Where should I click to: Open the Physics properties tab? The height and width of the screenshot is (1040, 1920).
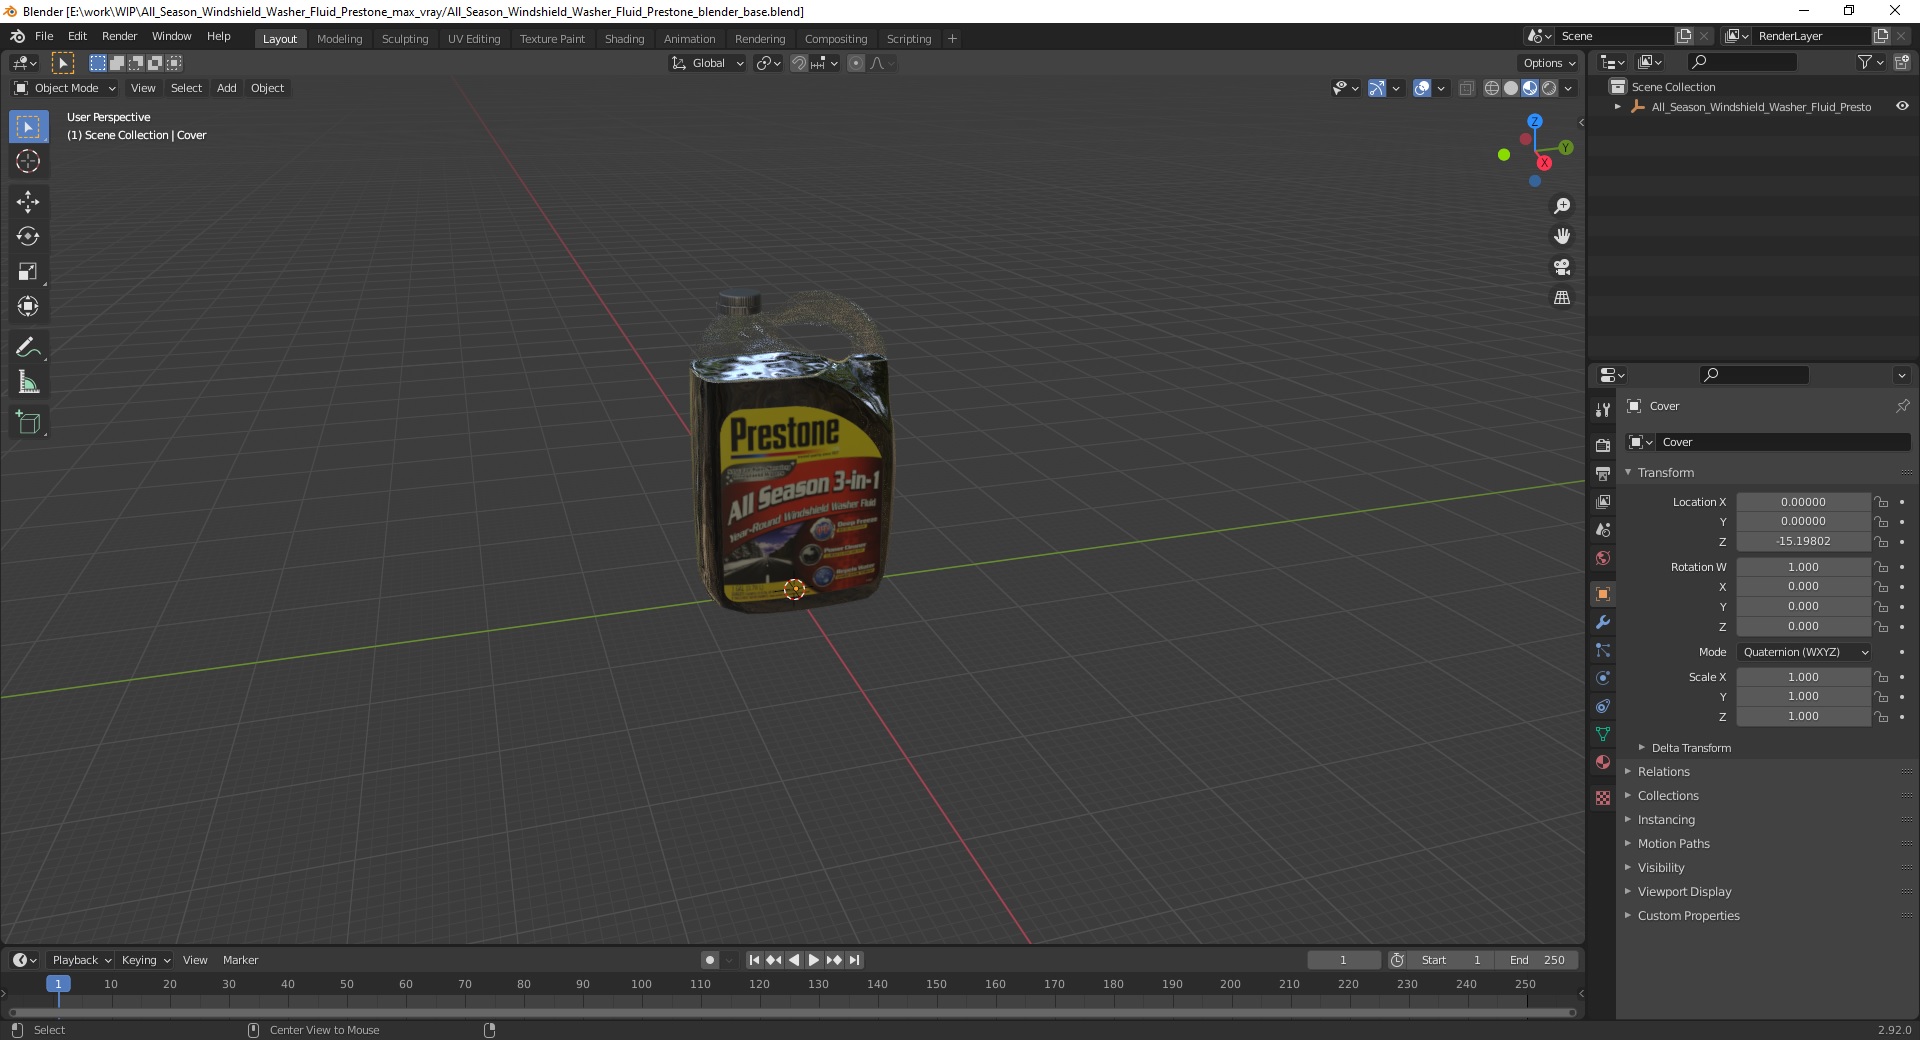pyautogui.click(x=1603, y=678)
